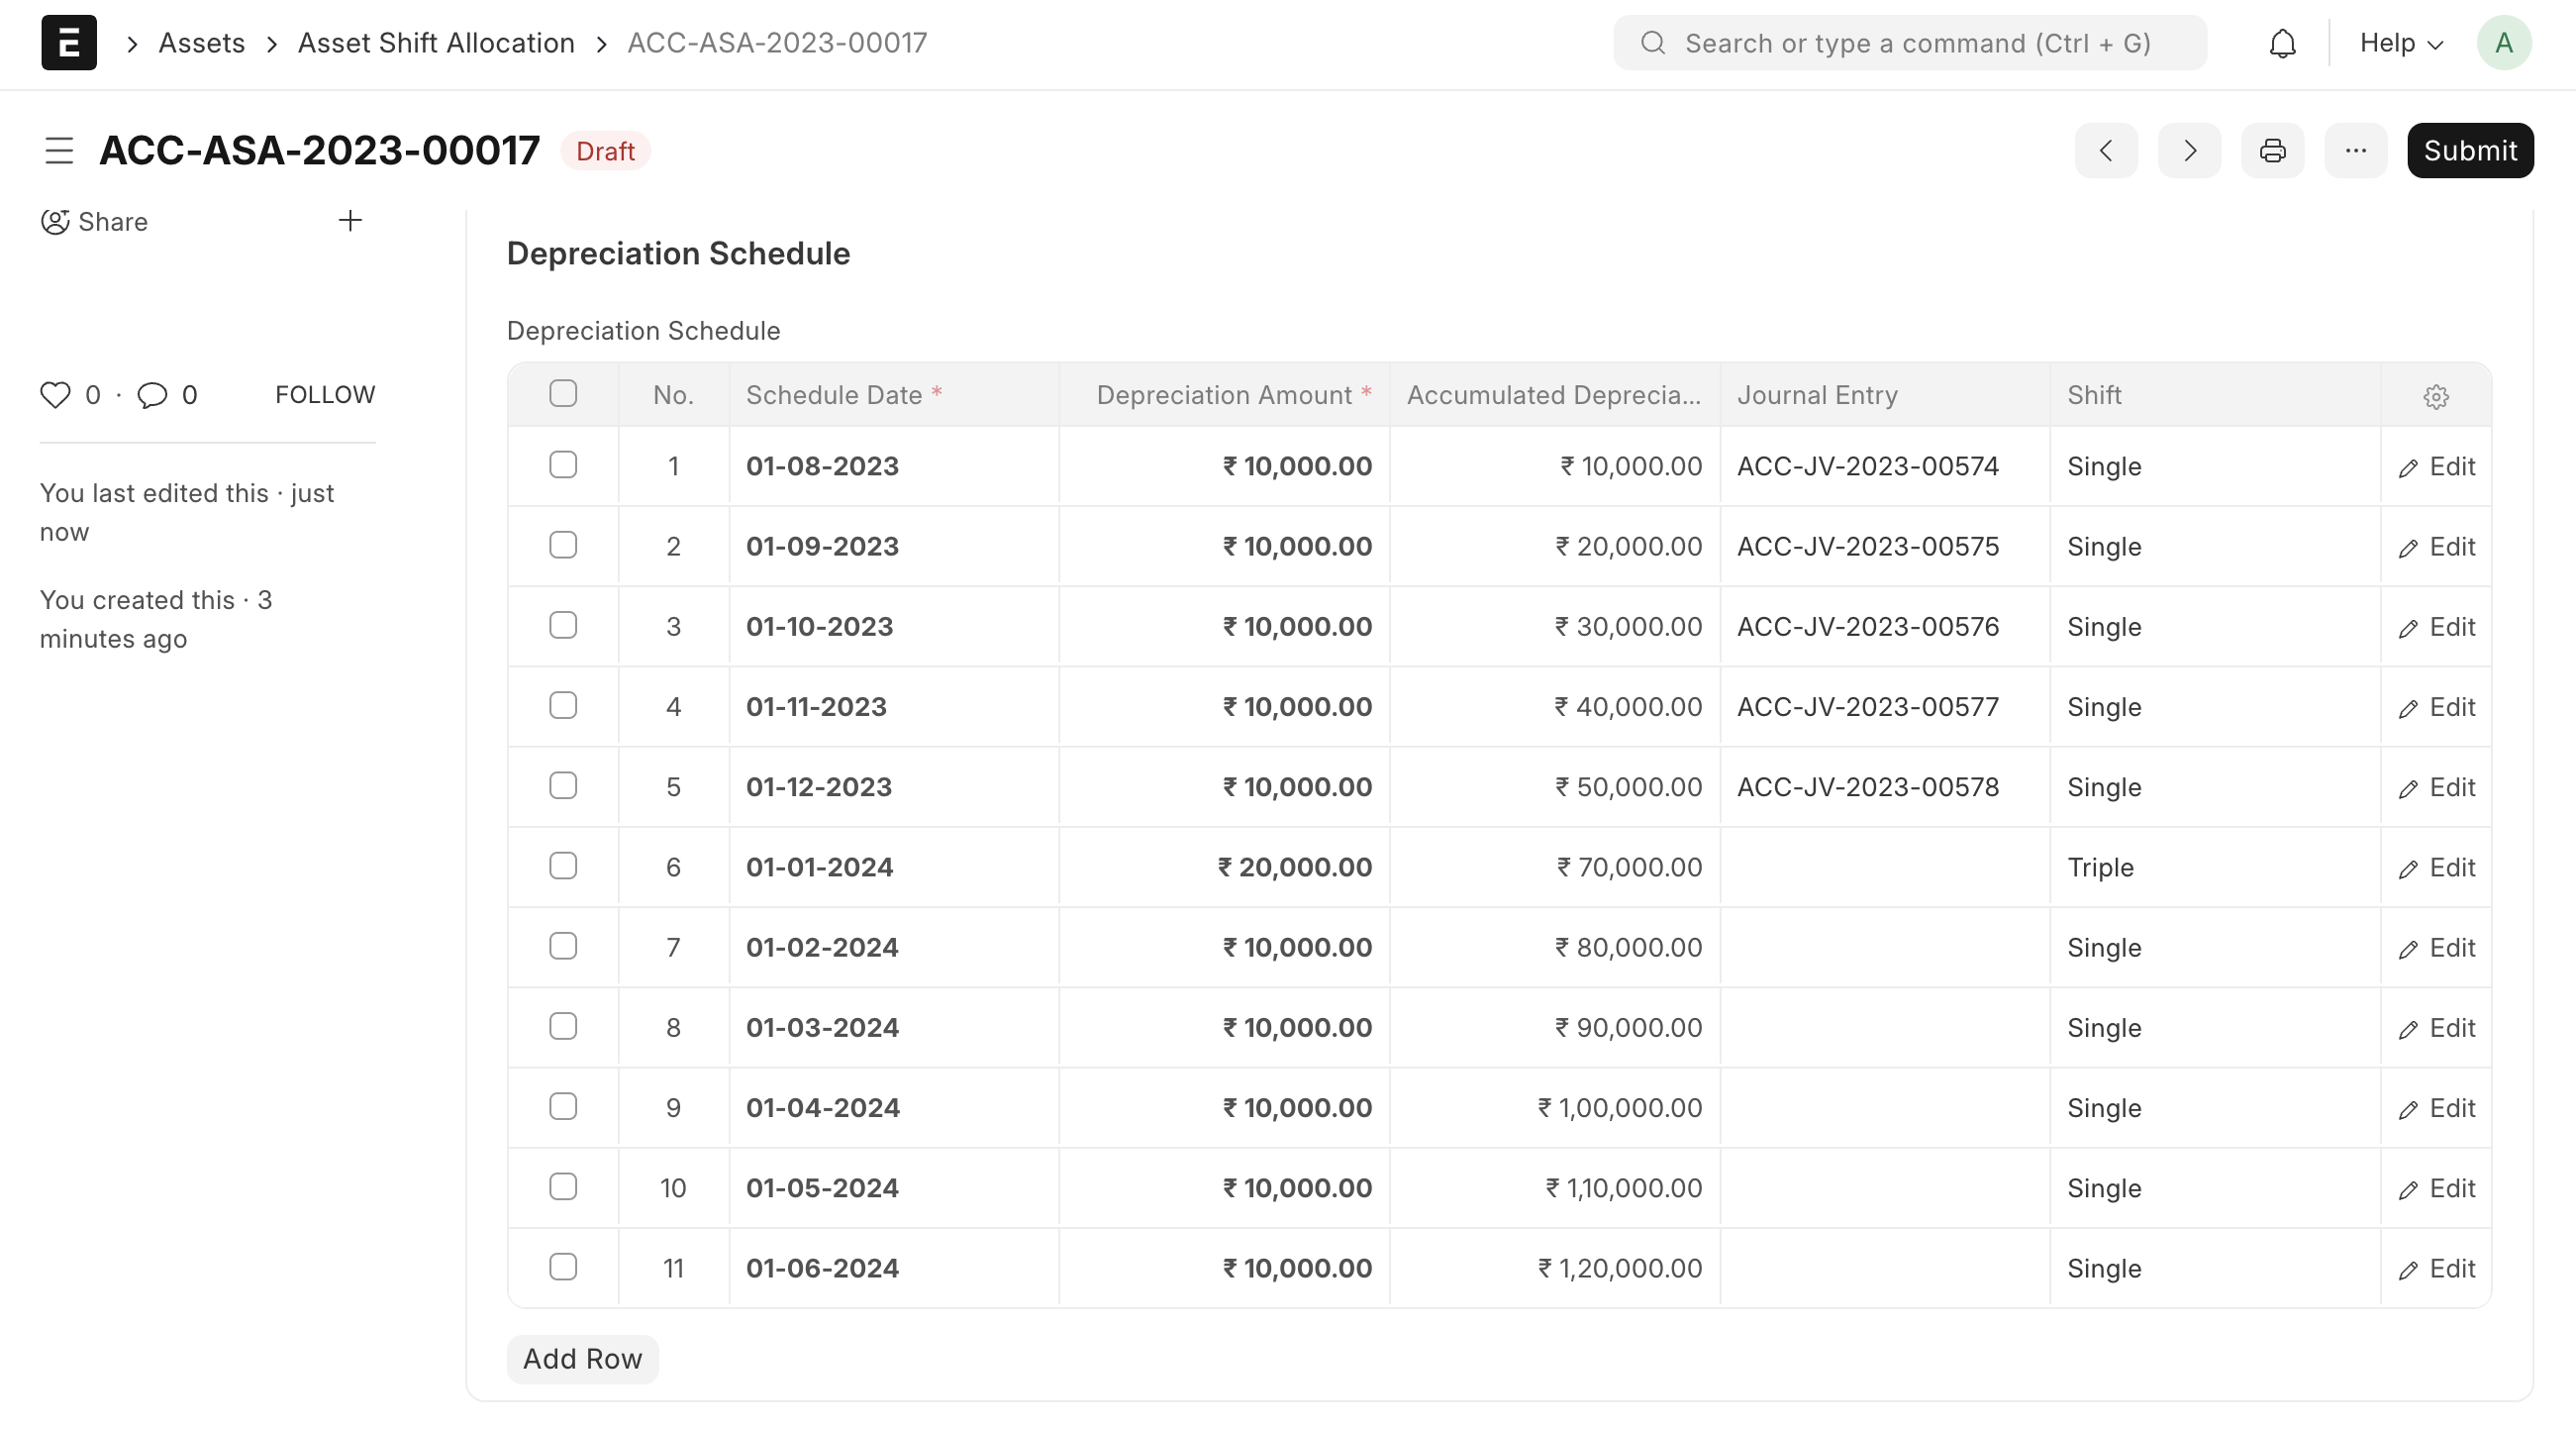The image size is (2576, 1430).
Task: Tick the checkbox for row 6
Action: pyautogui.click(x=563, y=866)
